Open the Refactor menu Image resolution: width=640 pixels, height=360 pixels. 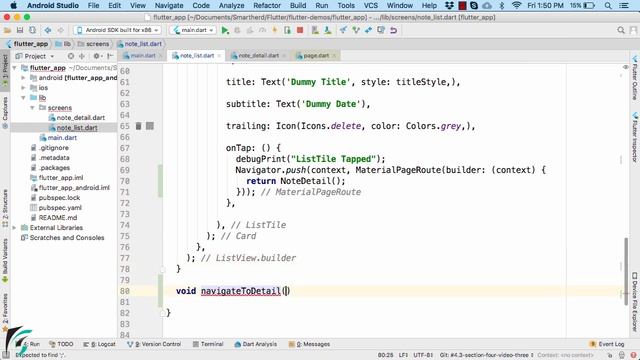267,5
